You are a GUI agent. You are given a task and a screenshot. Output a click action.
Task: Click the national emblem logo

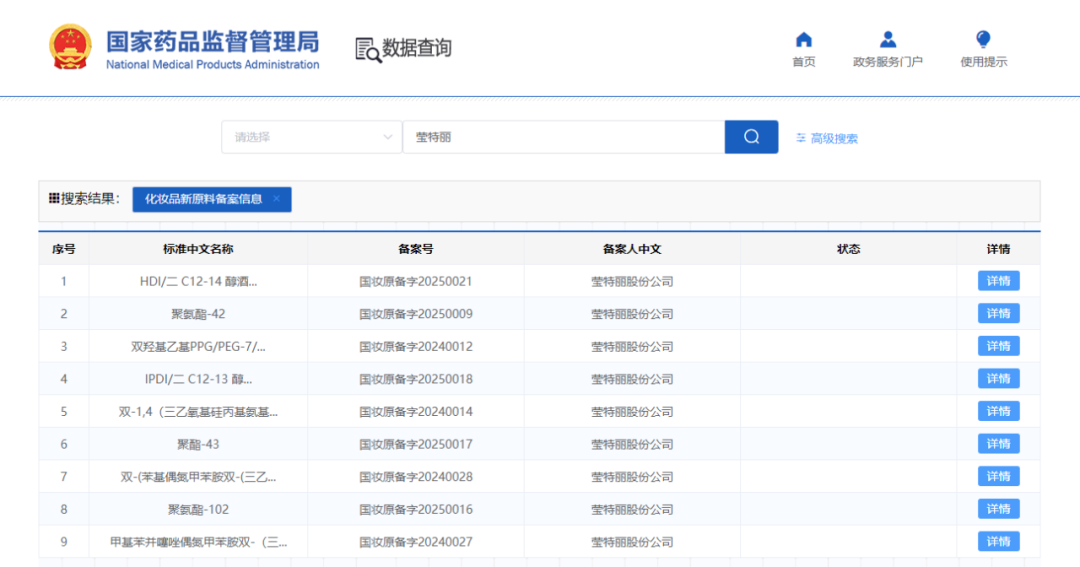pos(70,47)
